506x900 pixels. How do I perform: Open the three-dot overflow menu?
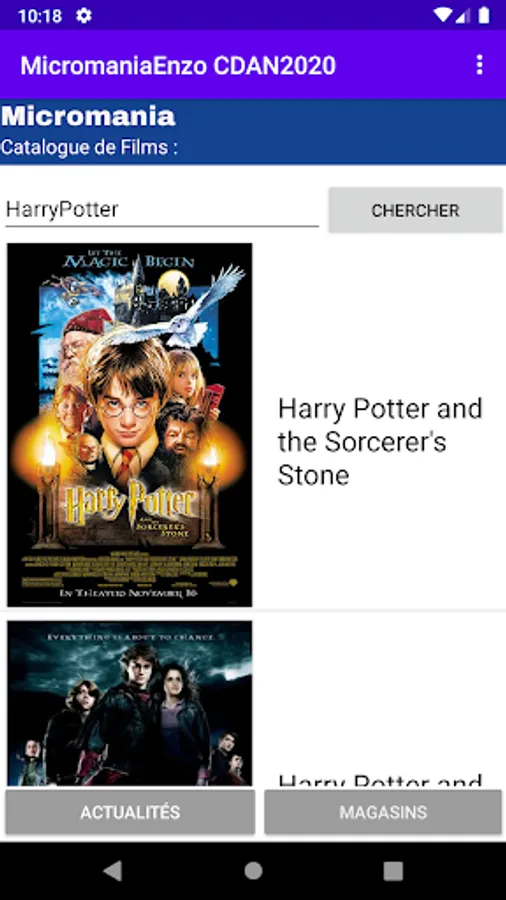click(480, 65)
